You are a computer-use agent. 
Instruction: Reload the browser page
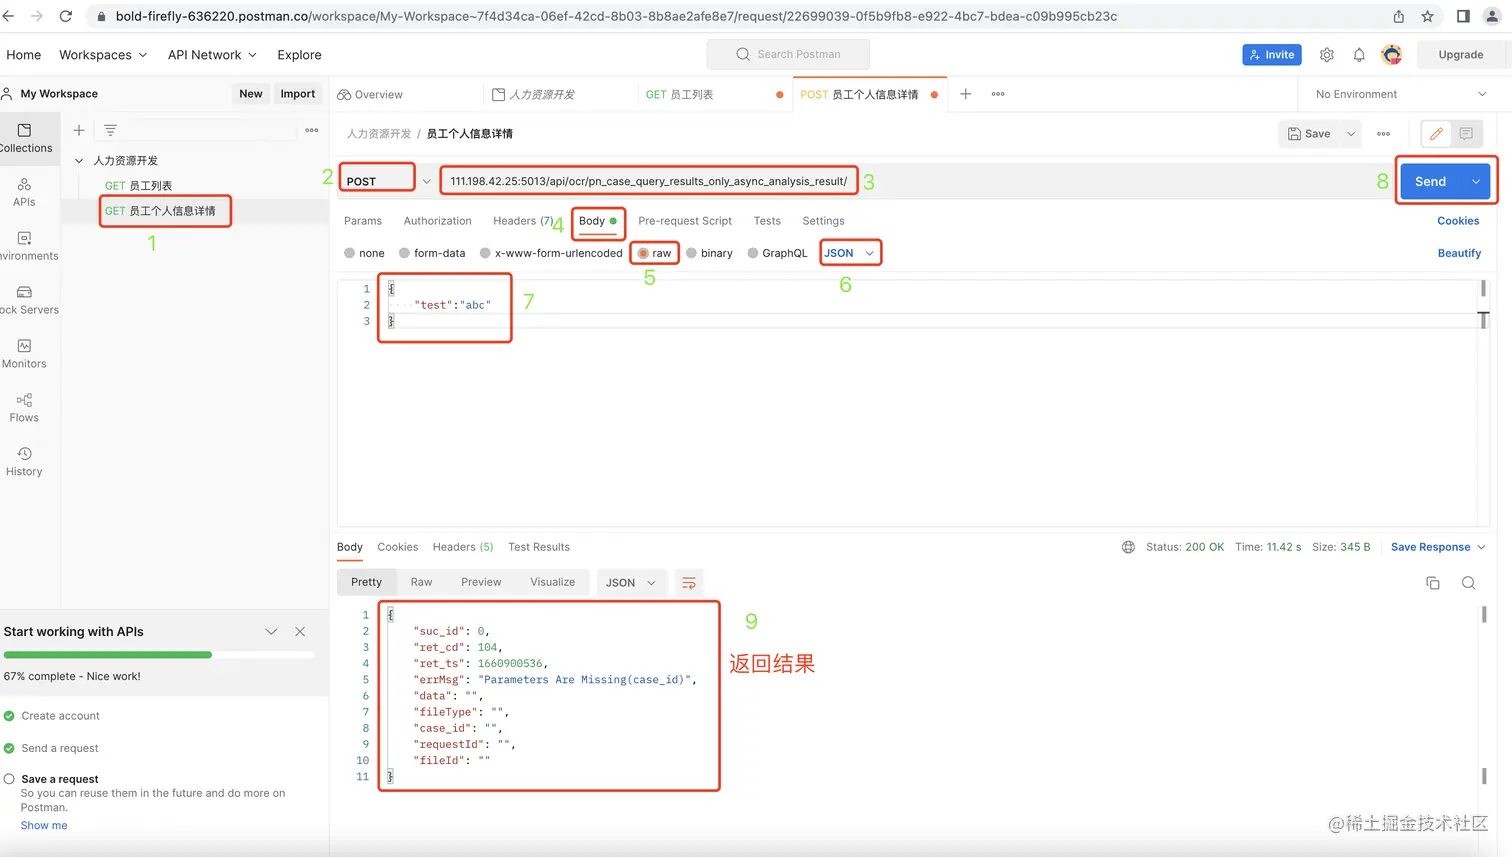(x=66, y=16)
